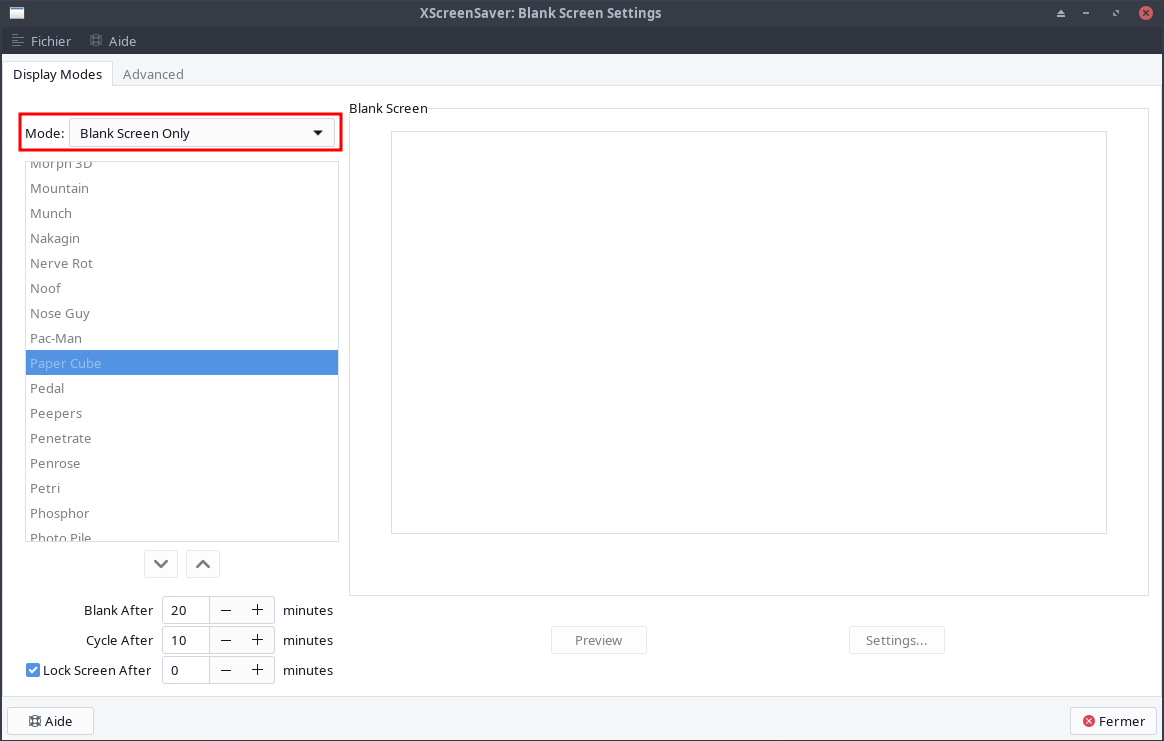Decrease Lock Screen After with minus
The height and width of the screenshot is (741, 1164).
226,670
